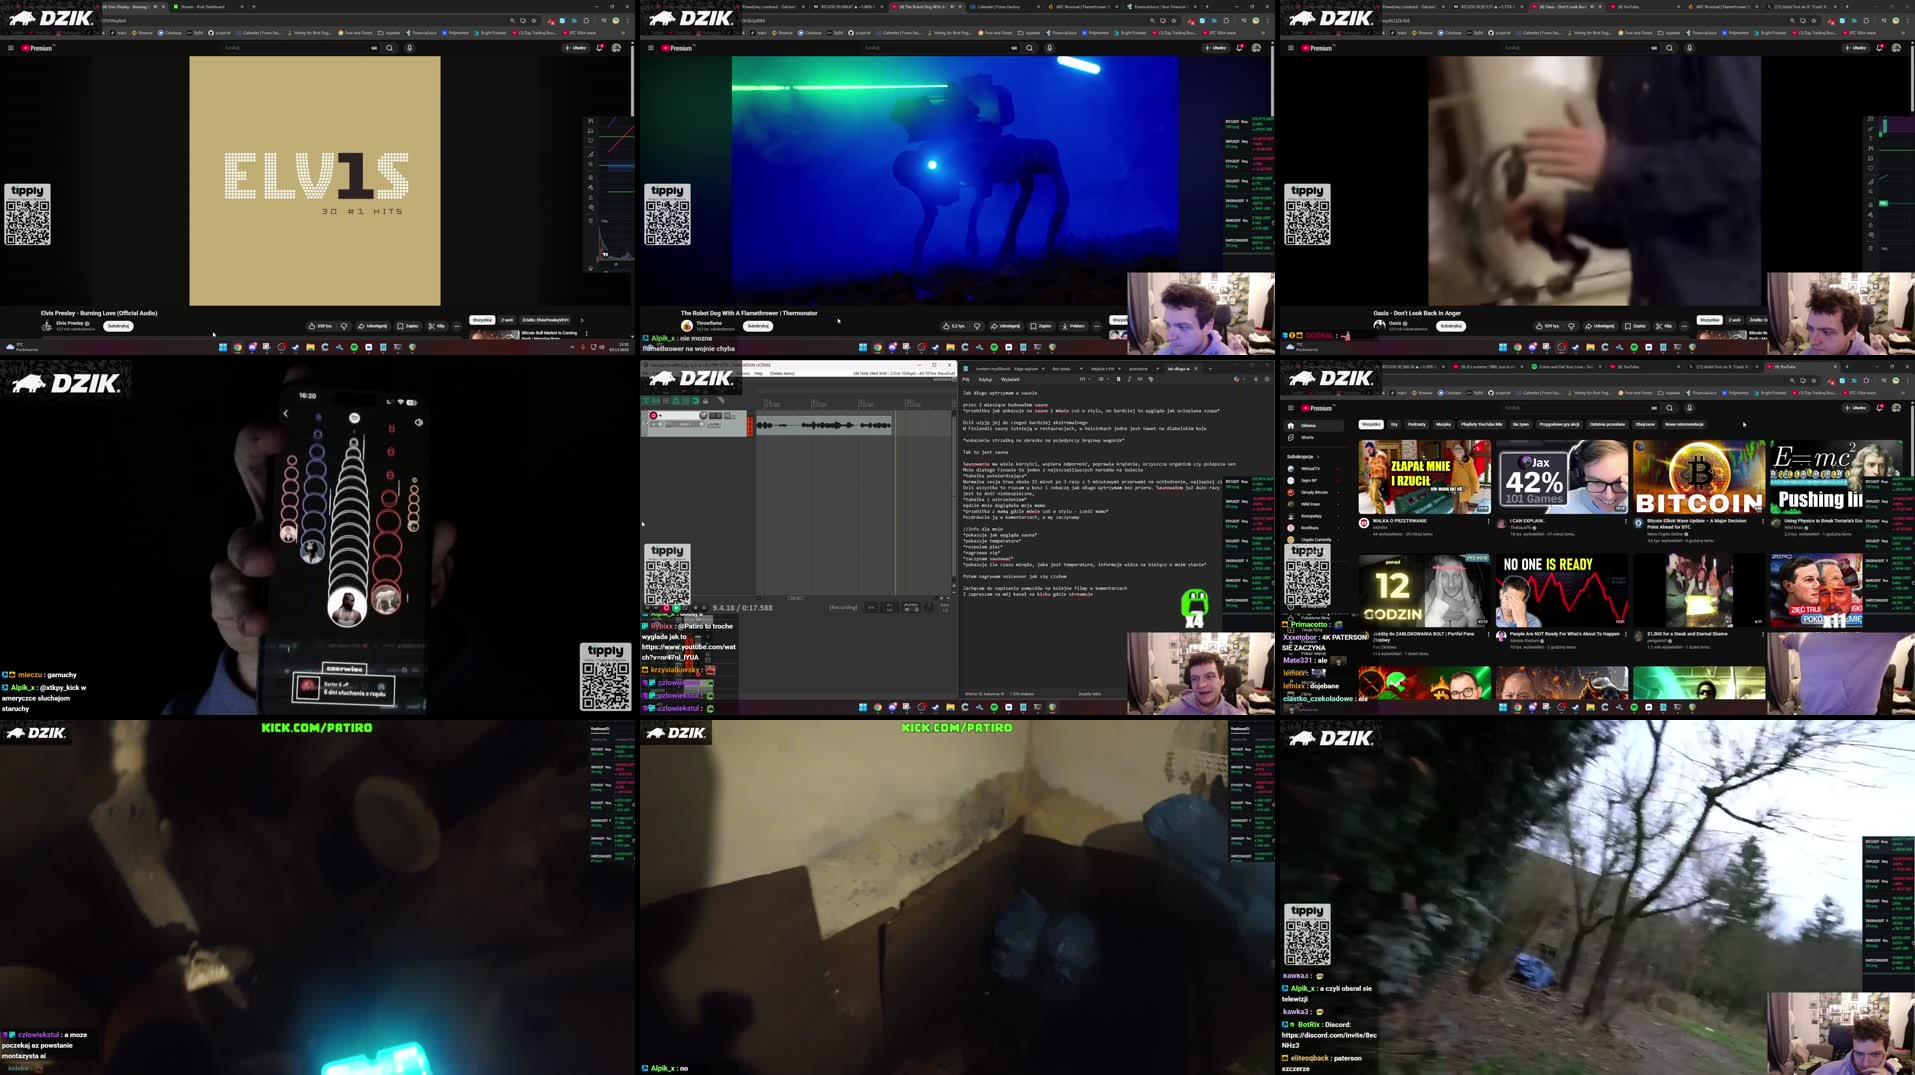1915x1075 pixels.
Task: Open more options on the Thermonator video
Action: pos(1096,326)
